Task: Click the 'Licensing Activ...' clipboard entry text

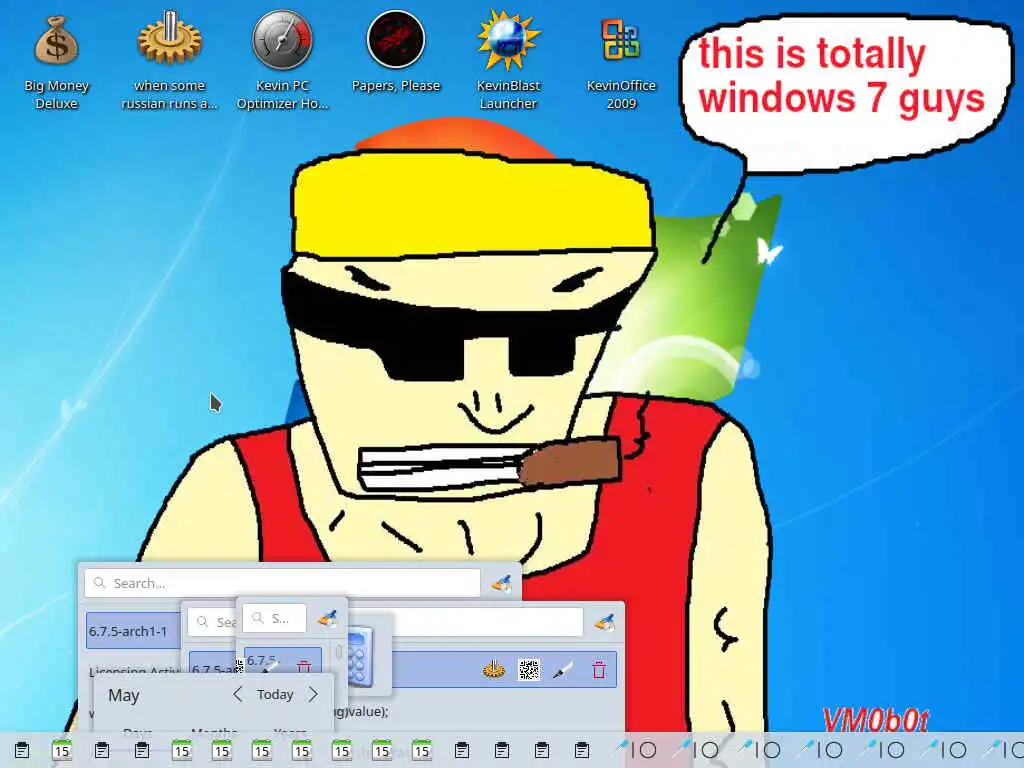Action: (x=135, y=670)
